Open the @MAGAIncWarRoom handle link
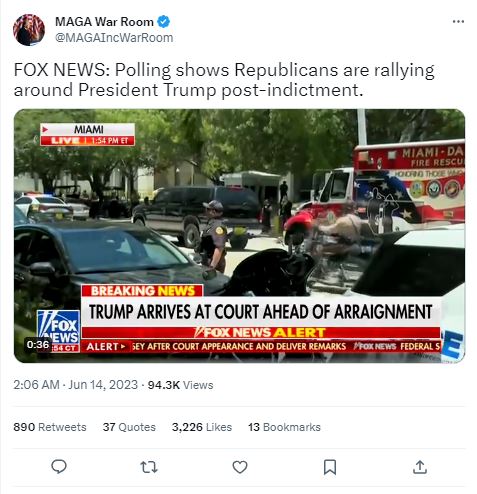Viewport: 477px width, 494px height. click(114, 38)
